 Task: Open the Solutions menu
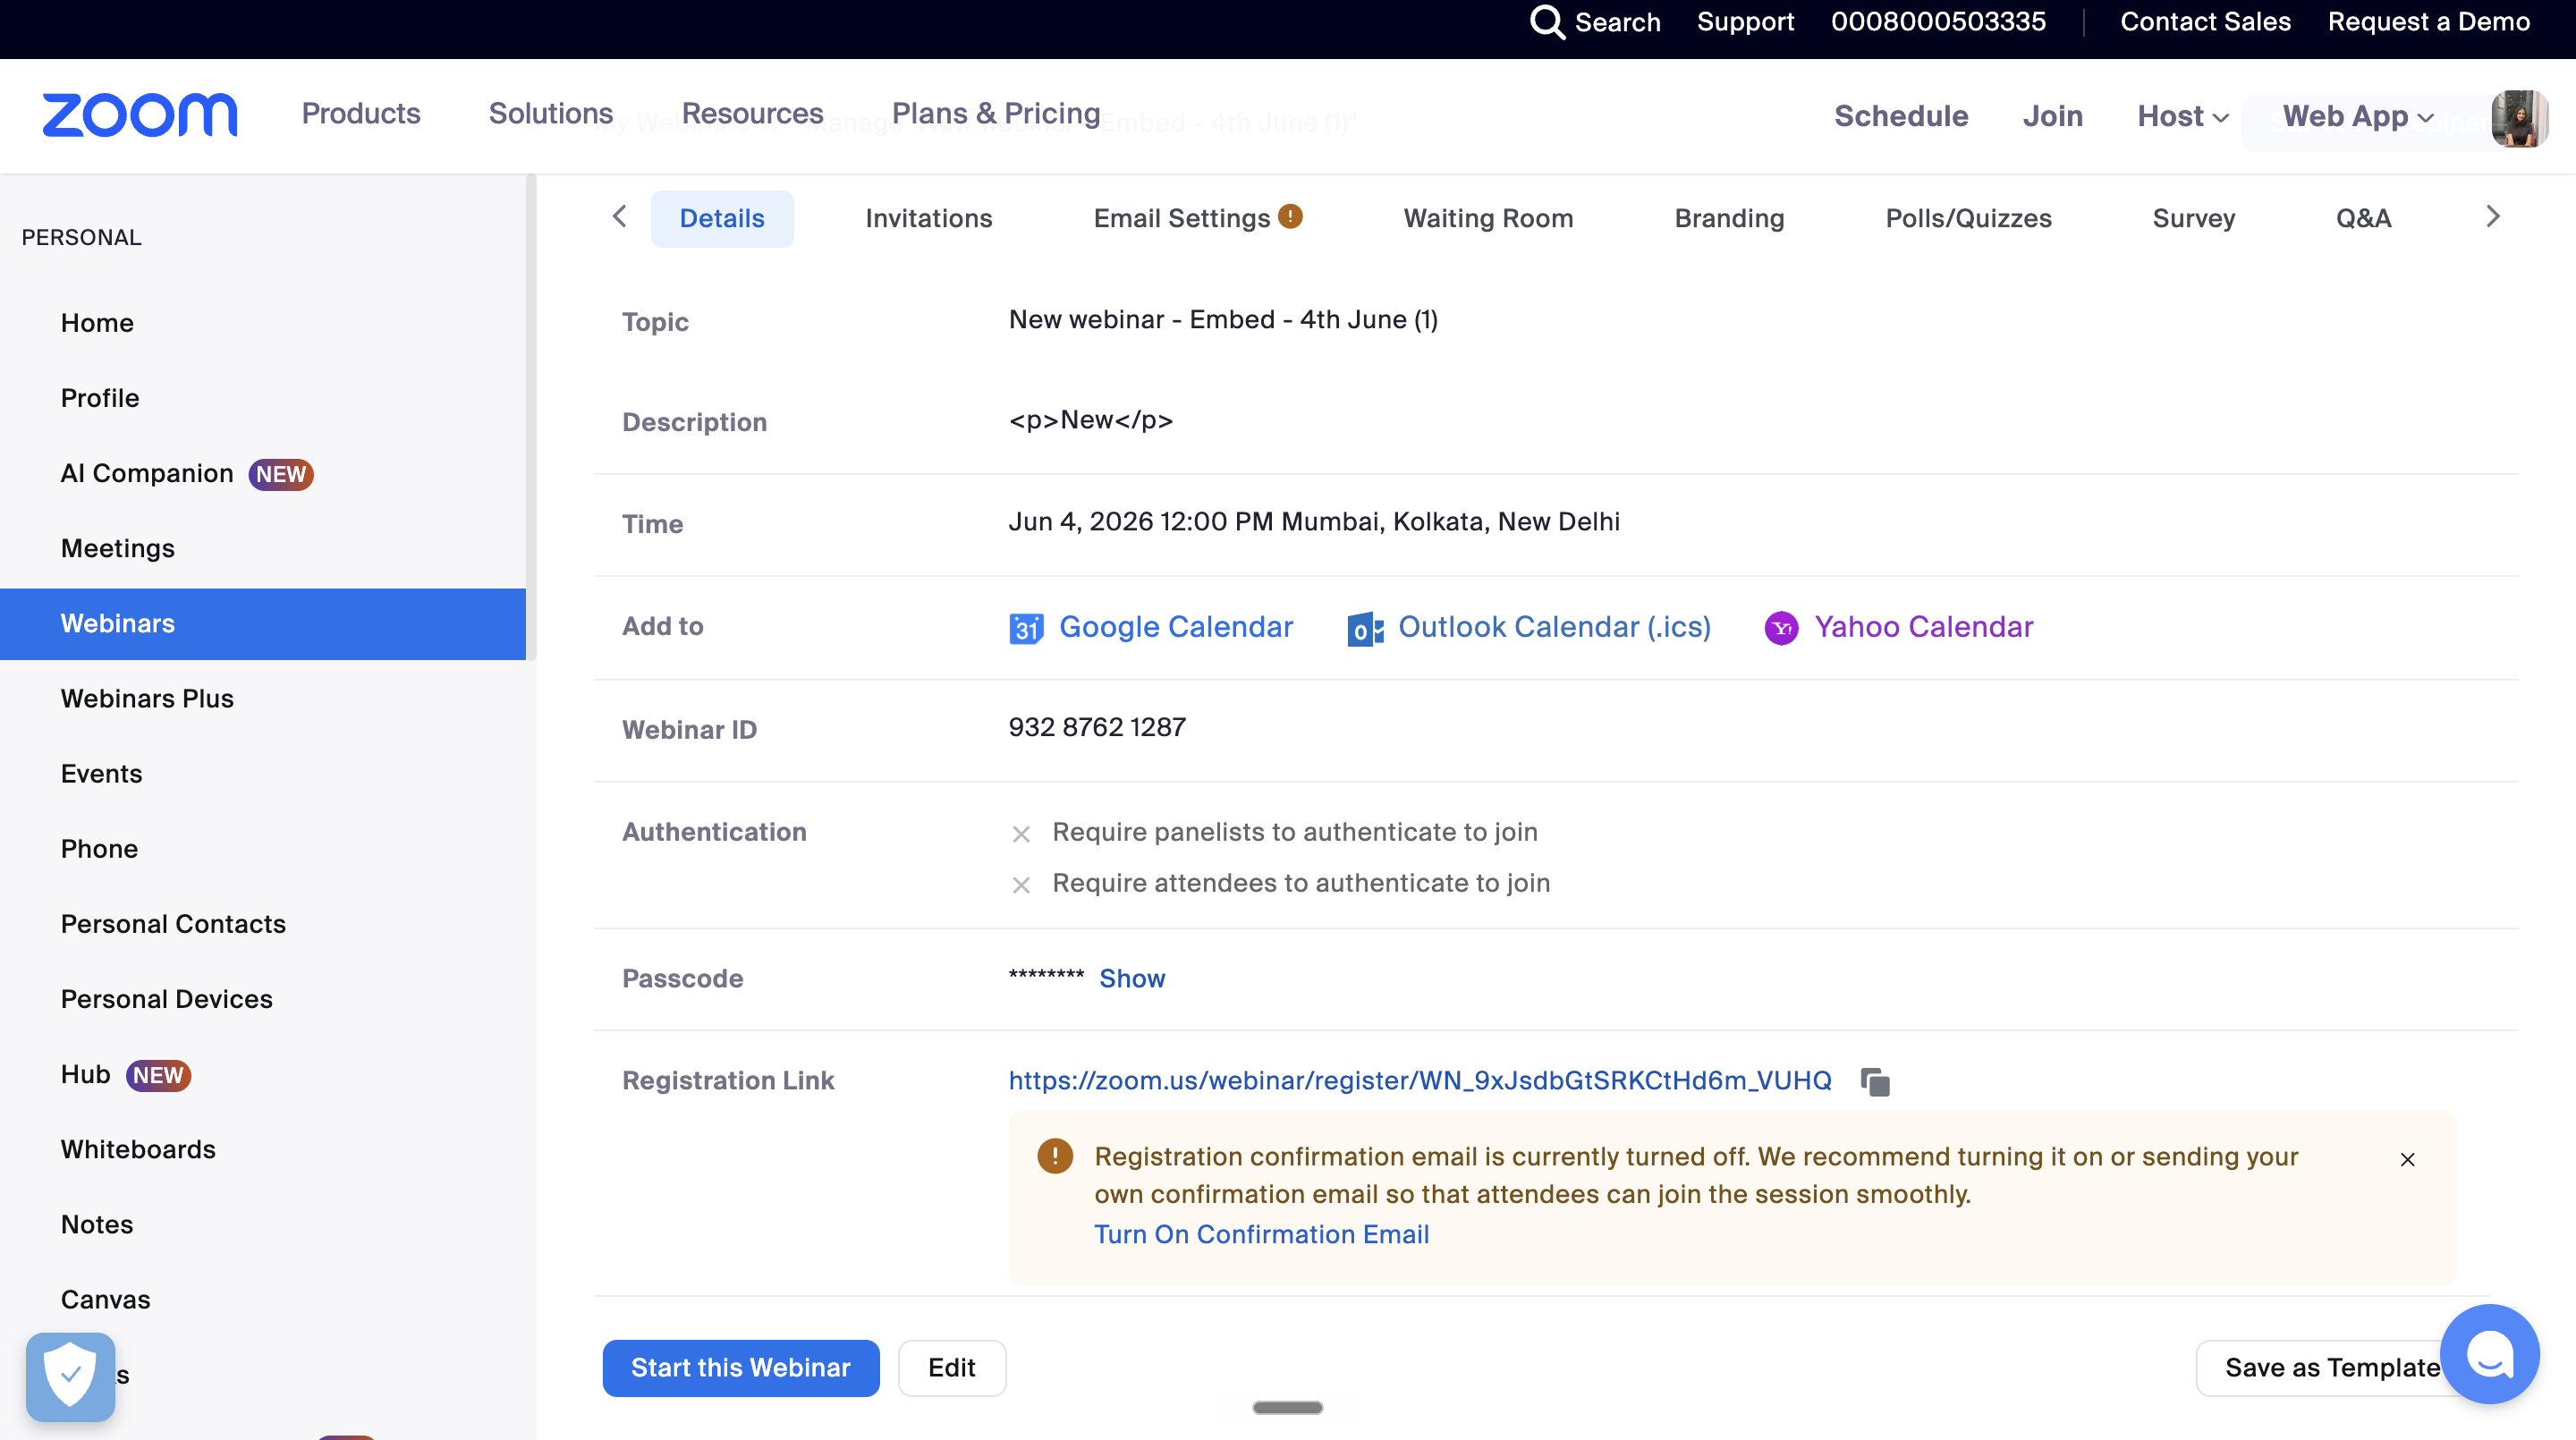[551, 113]
